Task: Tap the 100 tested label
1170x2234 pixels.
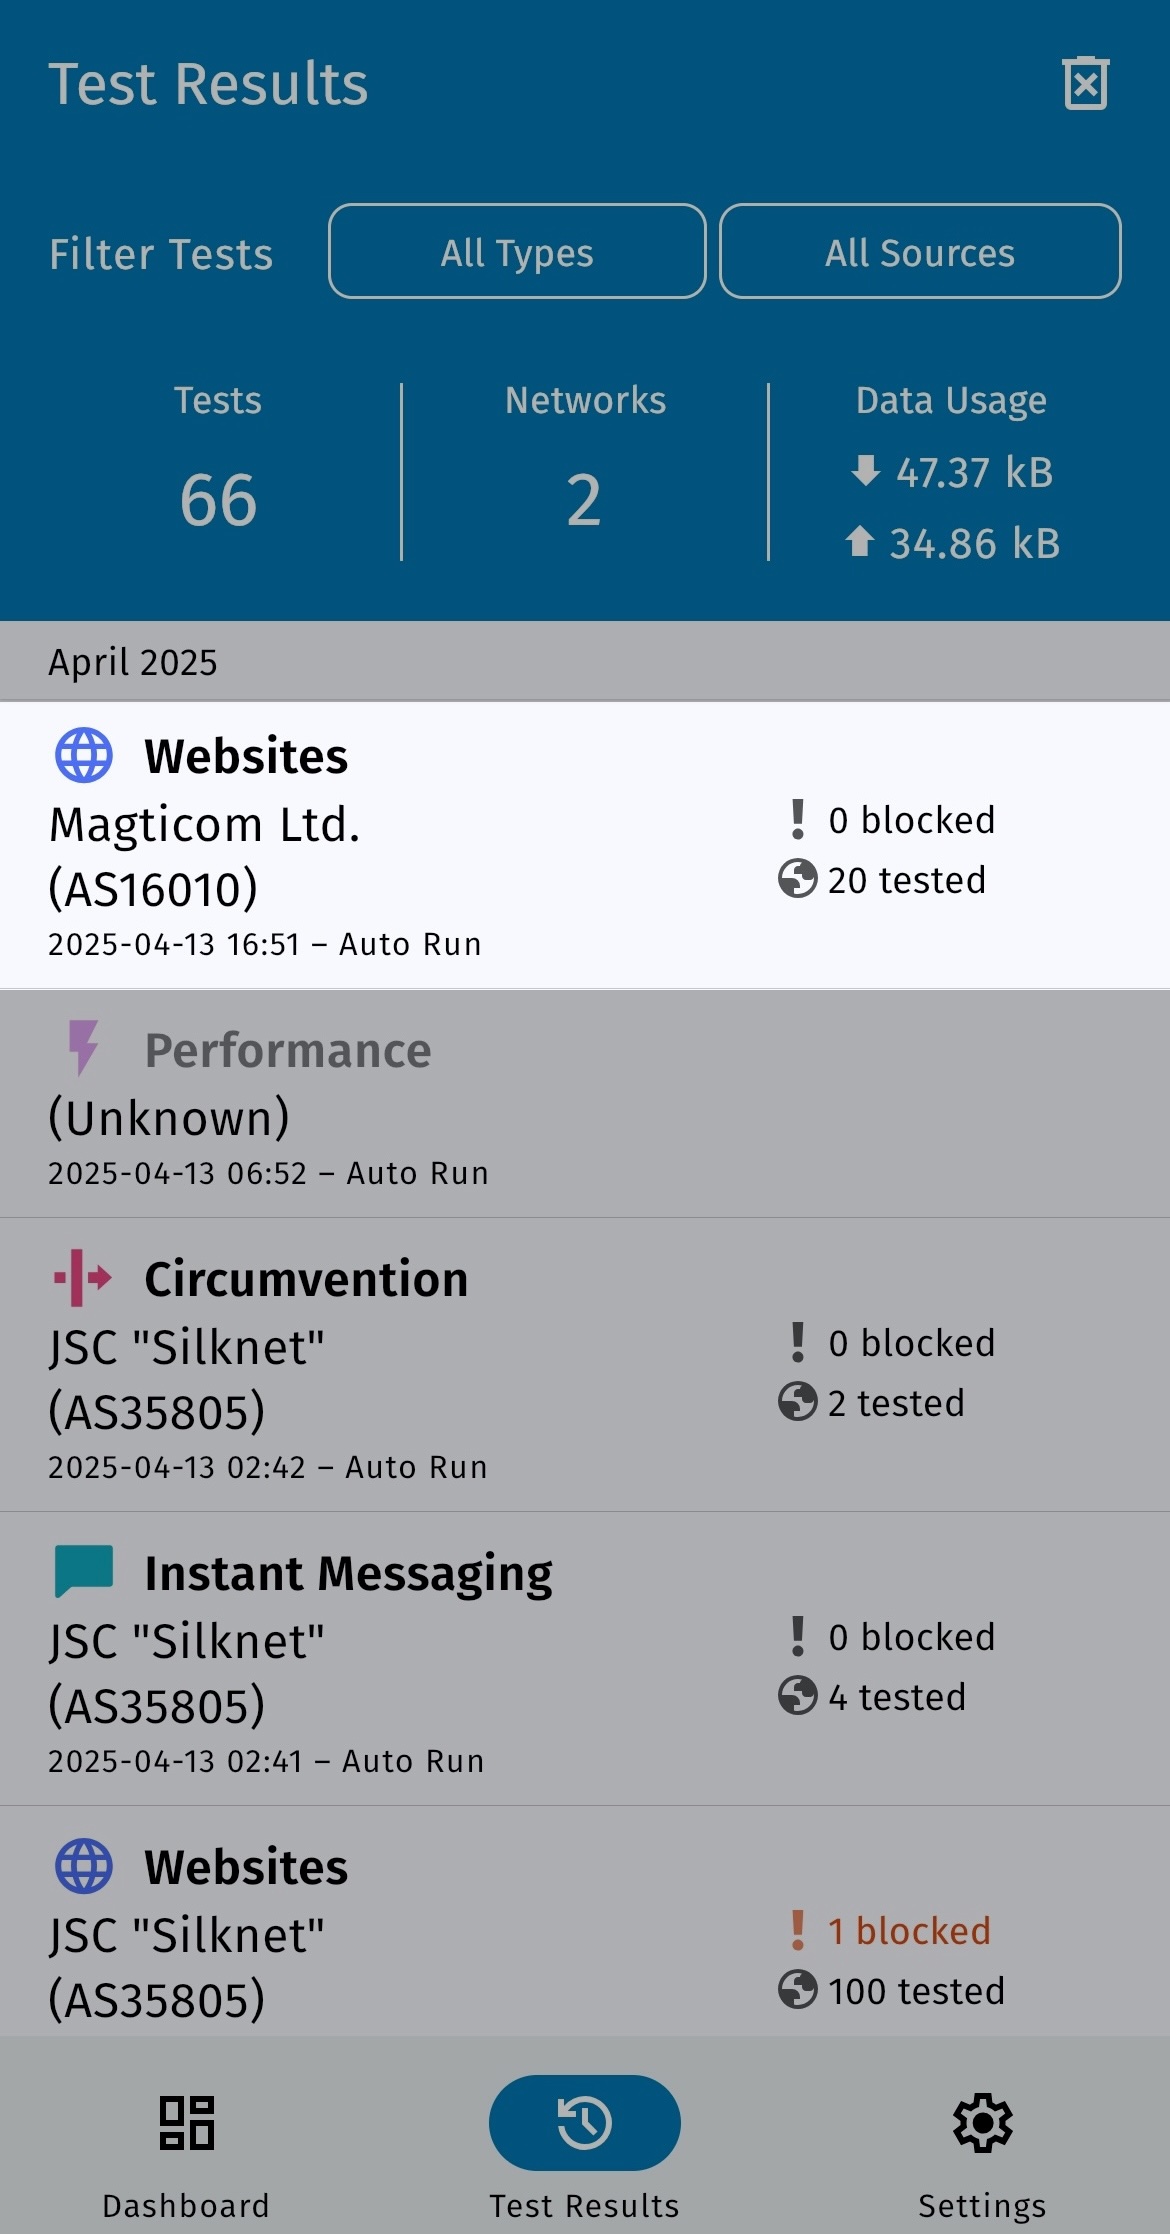Action: pyautogui.click(x=915, y=1991)
